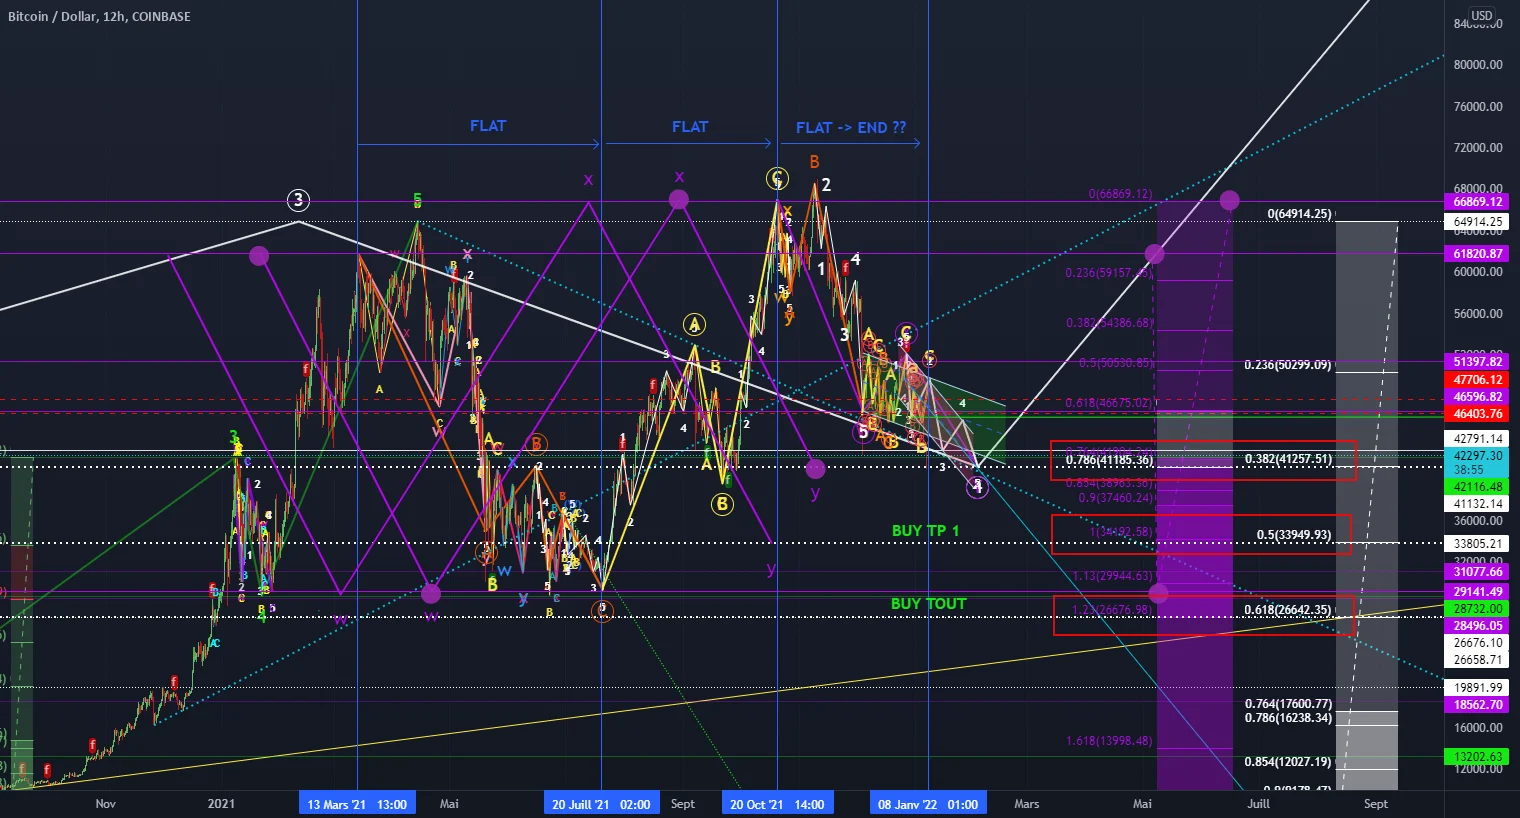The image size is (1520, 818).
Task: Click the Fibonacci label 0.382(41257.51)
Action: pyautogui.click(x=1288, y=459)
